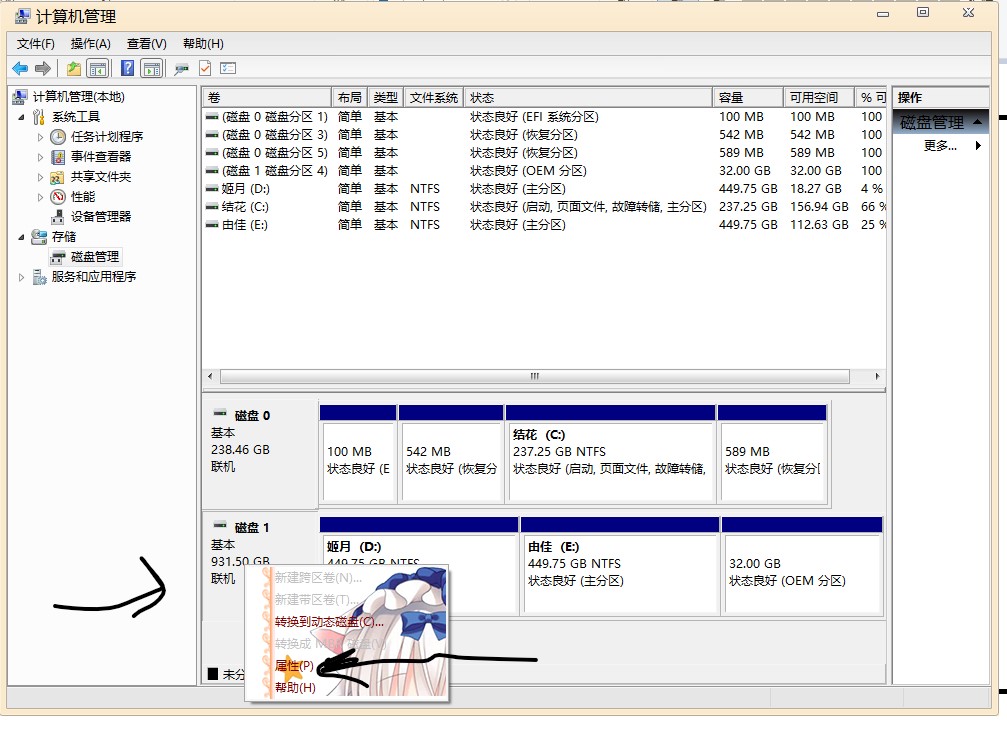Click Show/Hide Action Pane toolbar icon
The height and width of the screenshot is (739, 1007).
pyautogui.click(x=152, y=68)
